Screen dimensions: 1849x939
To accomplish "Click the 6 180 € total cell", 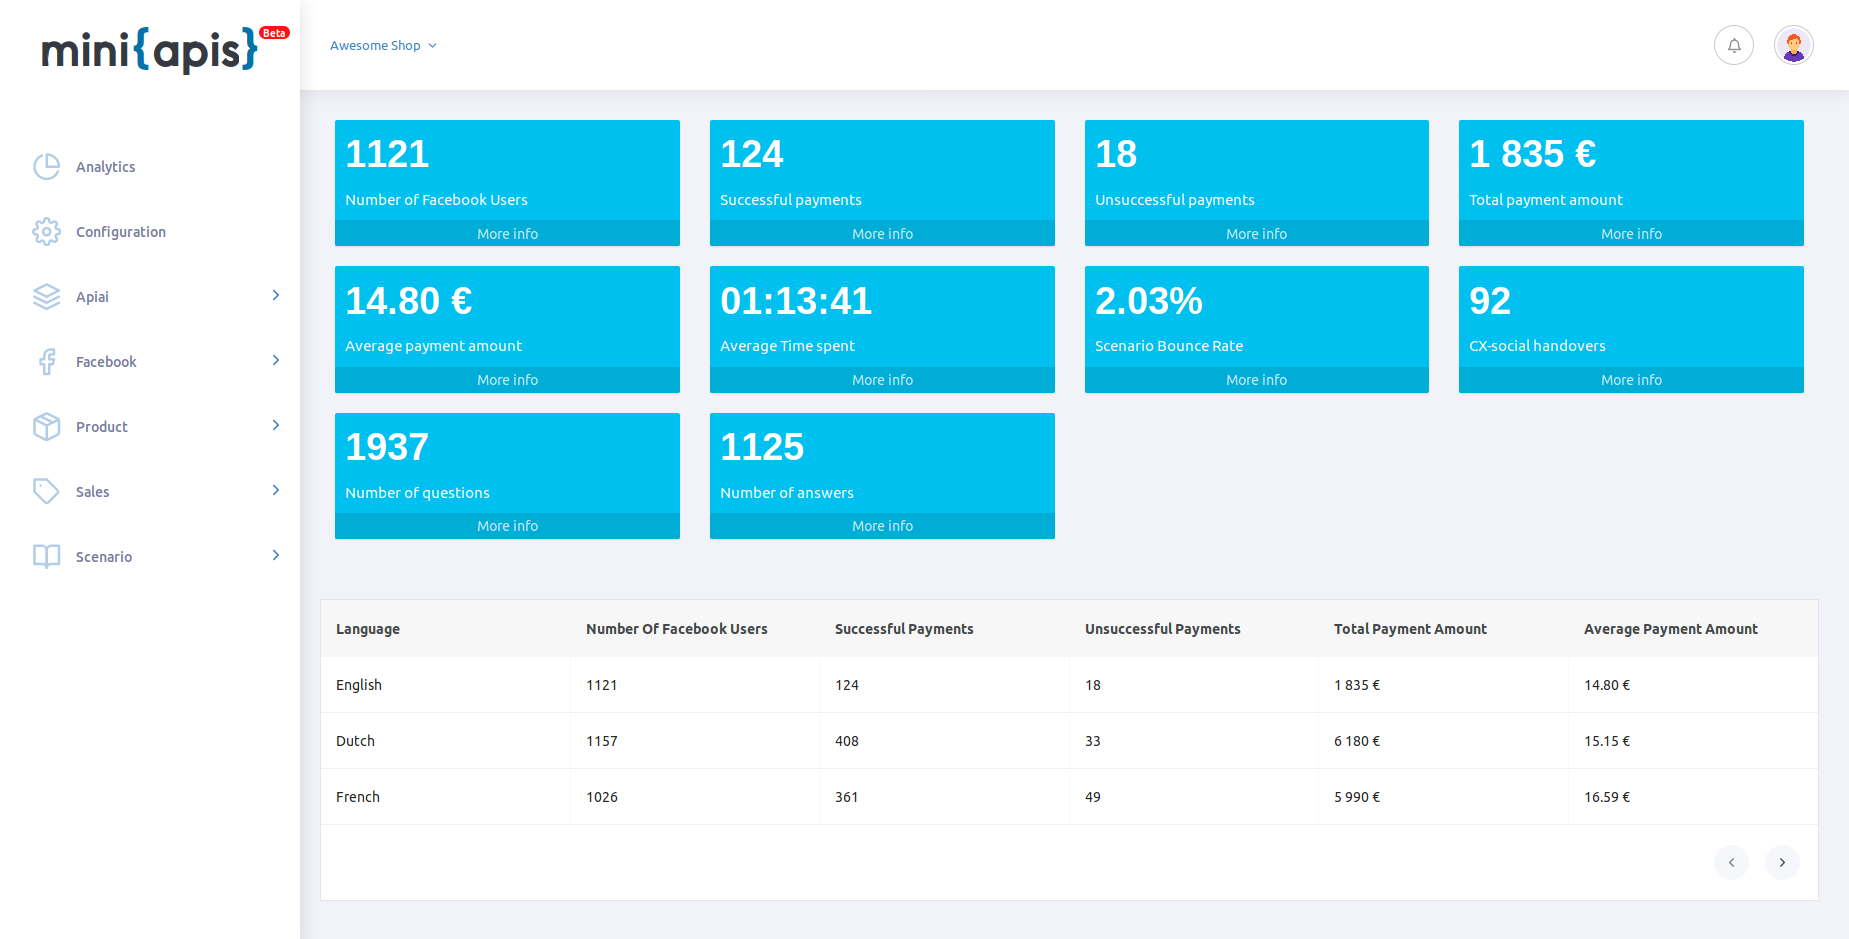I will click(x=1444, y=741).
